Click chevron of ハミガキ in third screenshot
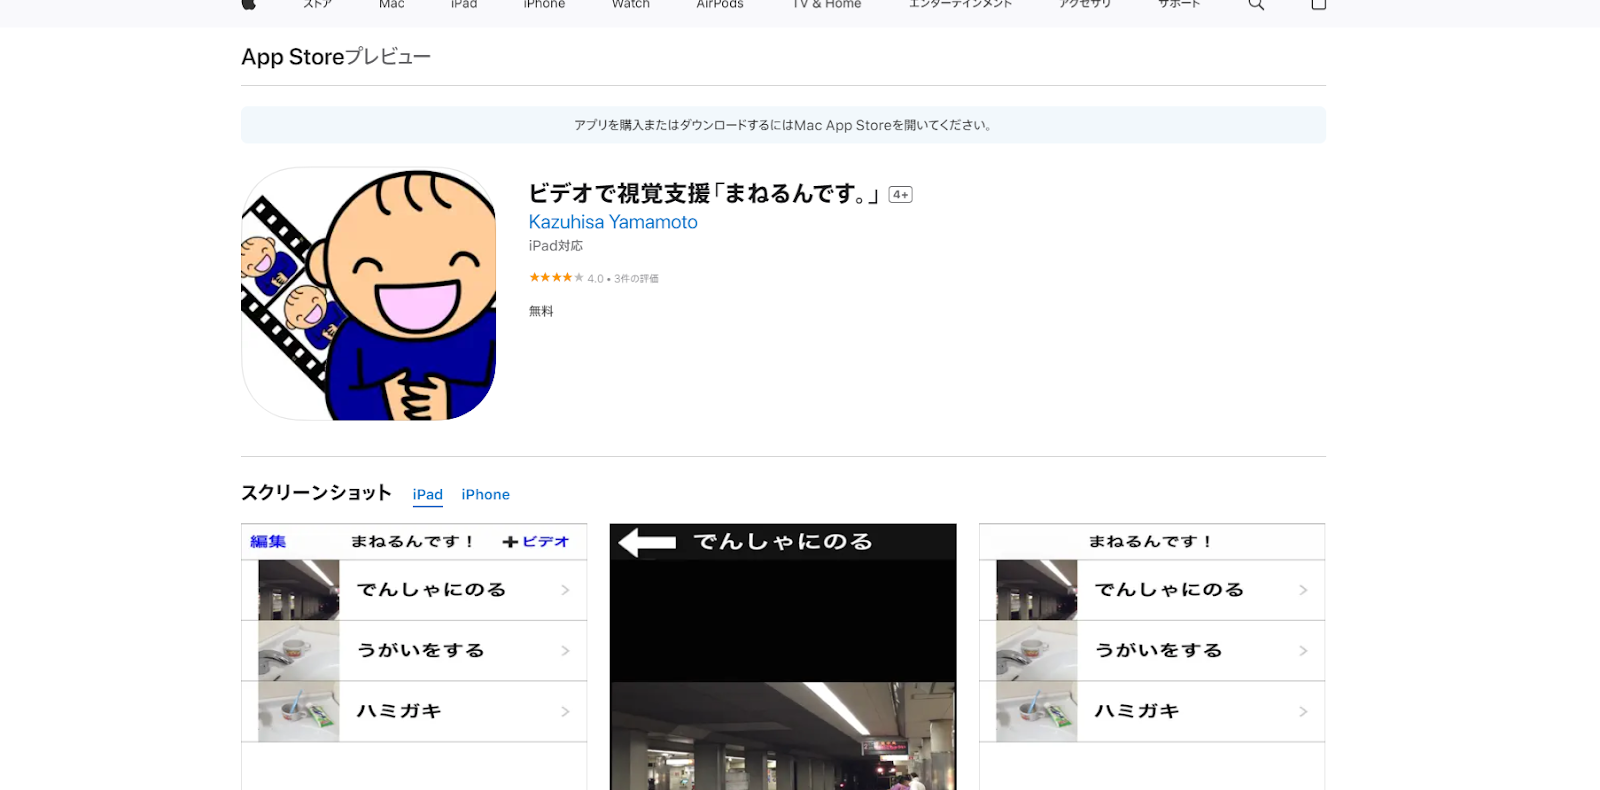 (1303, 712)
